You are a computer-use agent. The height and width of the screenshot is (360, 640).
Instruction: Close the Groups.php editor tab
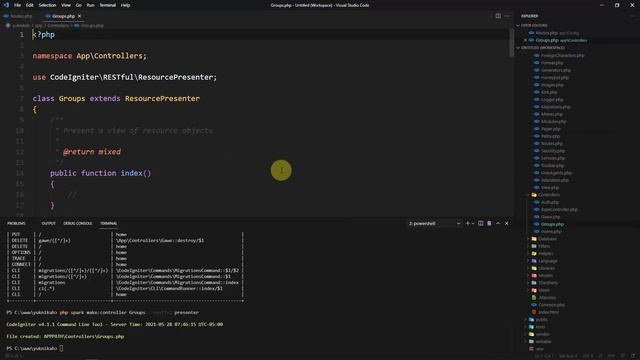coord(80,16)
